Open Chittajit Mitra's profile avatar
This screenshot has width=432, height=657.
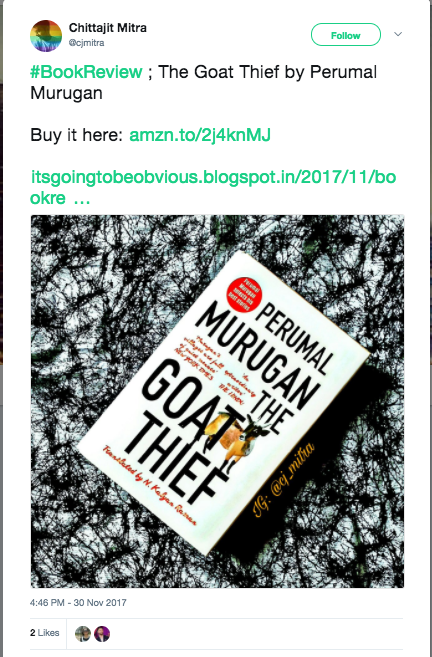click(46, 36)
